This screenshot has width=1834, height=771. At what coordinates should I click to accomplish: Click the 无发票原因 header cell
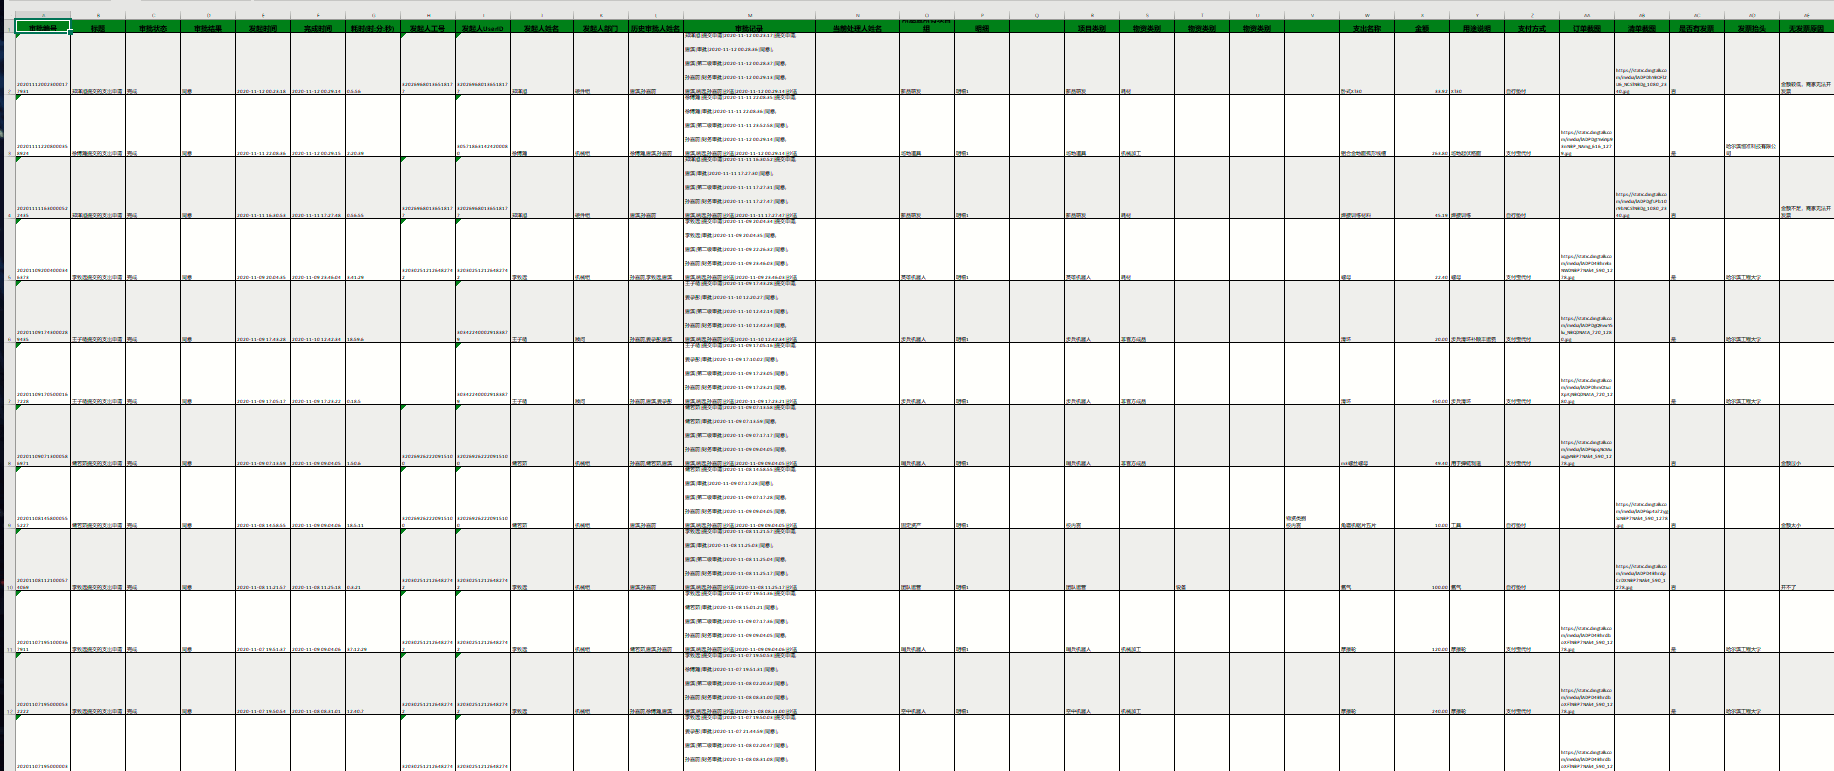1807,28
